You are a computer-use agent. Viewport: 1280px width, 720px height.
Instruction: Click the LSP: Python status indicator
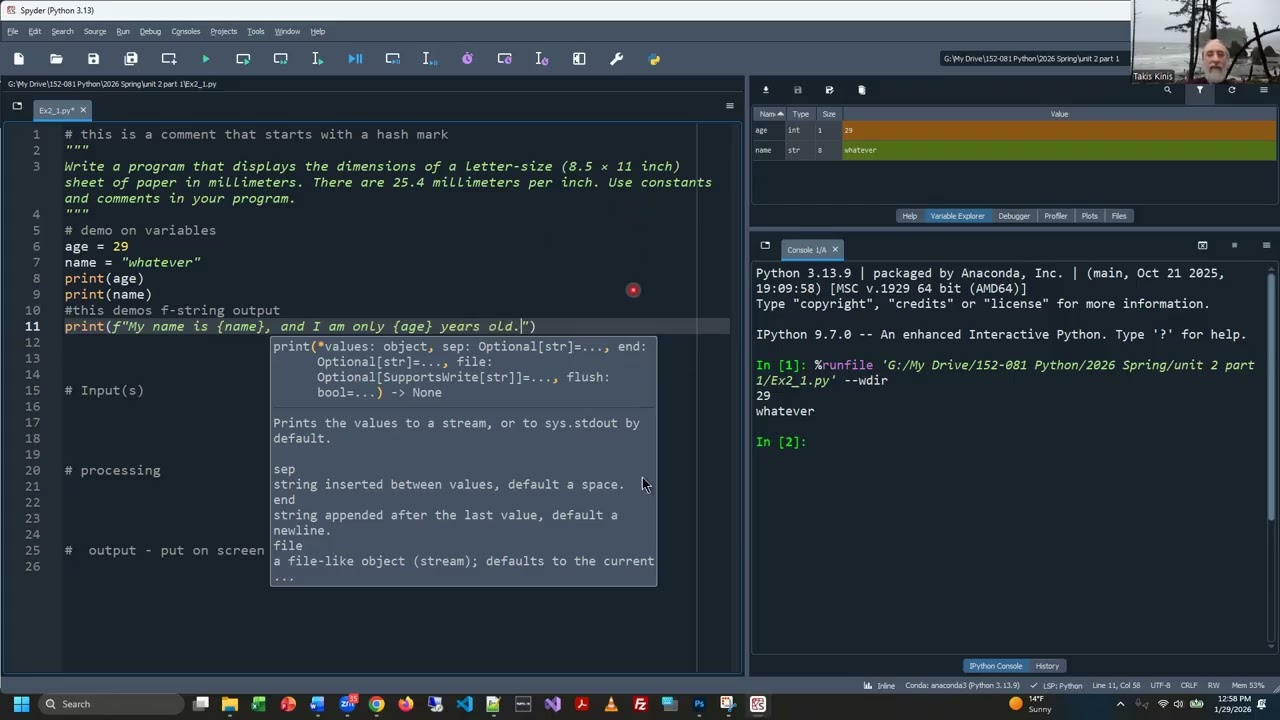point(1058,686)
